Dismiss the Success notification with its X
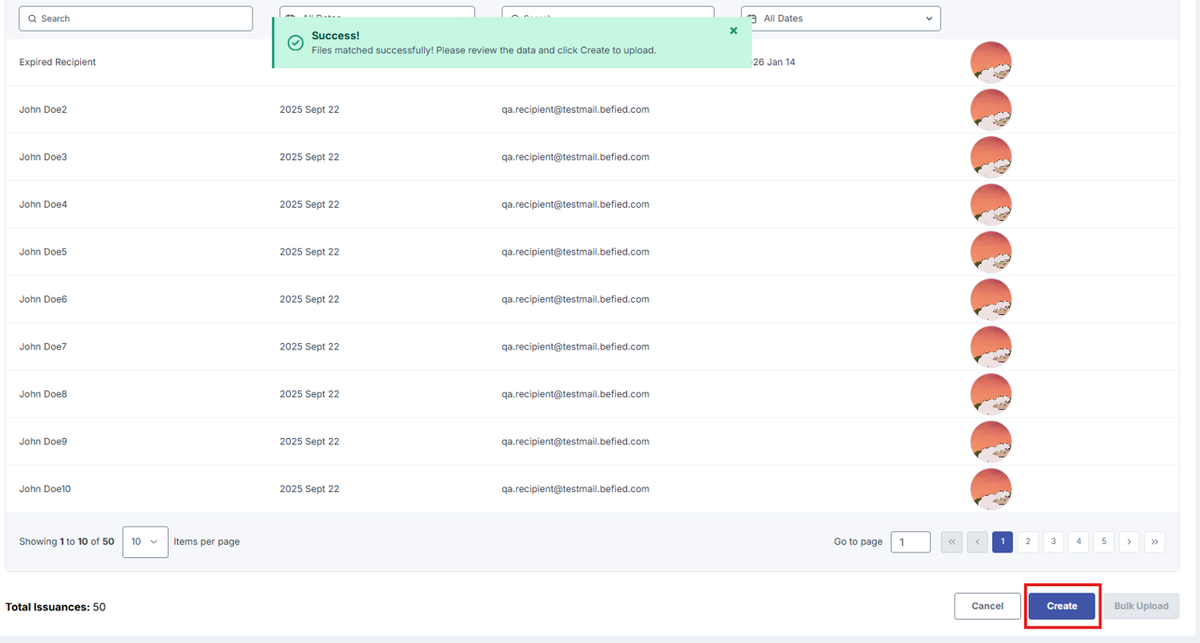The image size is (1200, 643). tap(734, 31)
